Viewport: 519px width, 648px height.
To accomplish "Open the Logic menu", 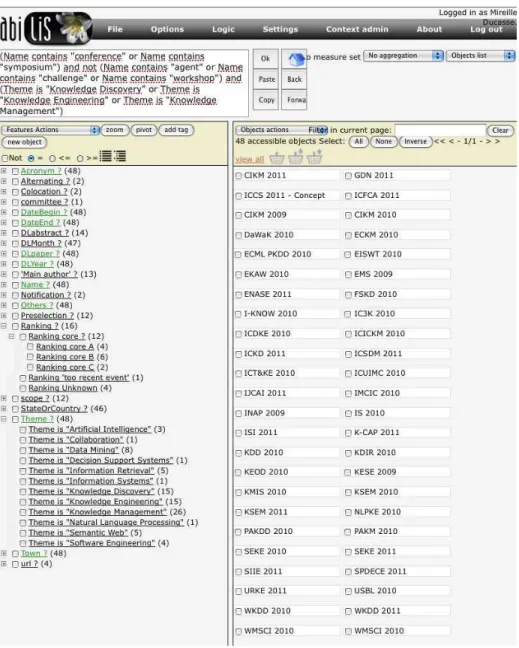I will point(223,29).
